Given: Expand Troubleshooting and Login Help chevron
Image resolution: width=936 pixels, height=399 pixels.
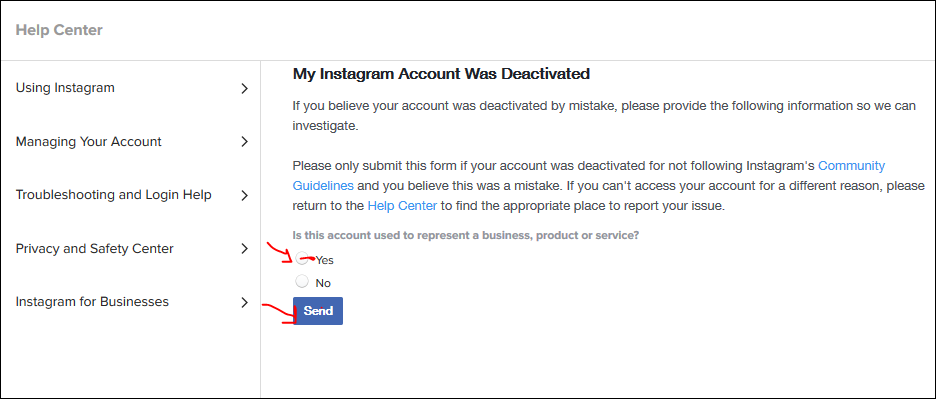Looking at the screenshot, I should [244, 195].
